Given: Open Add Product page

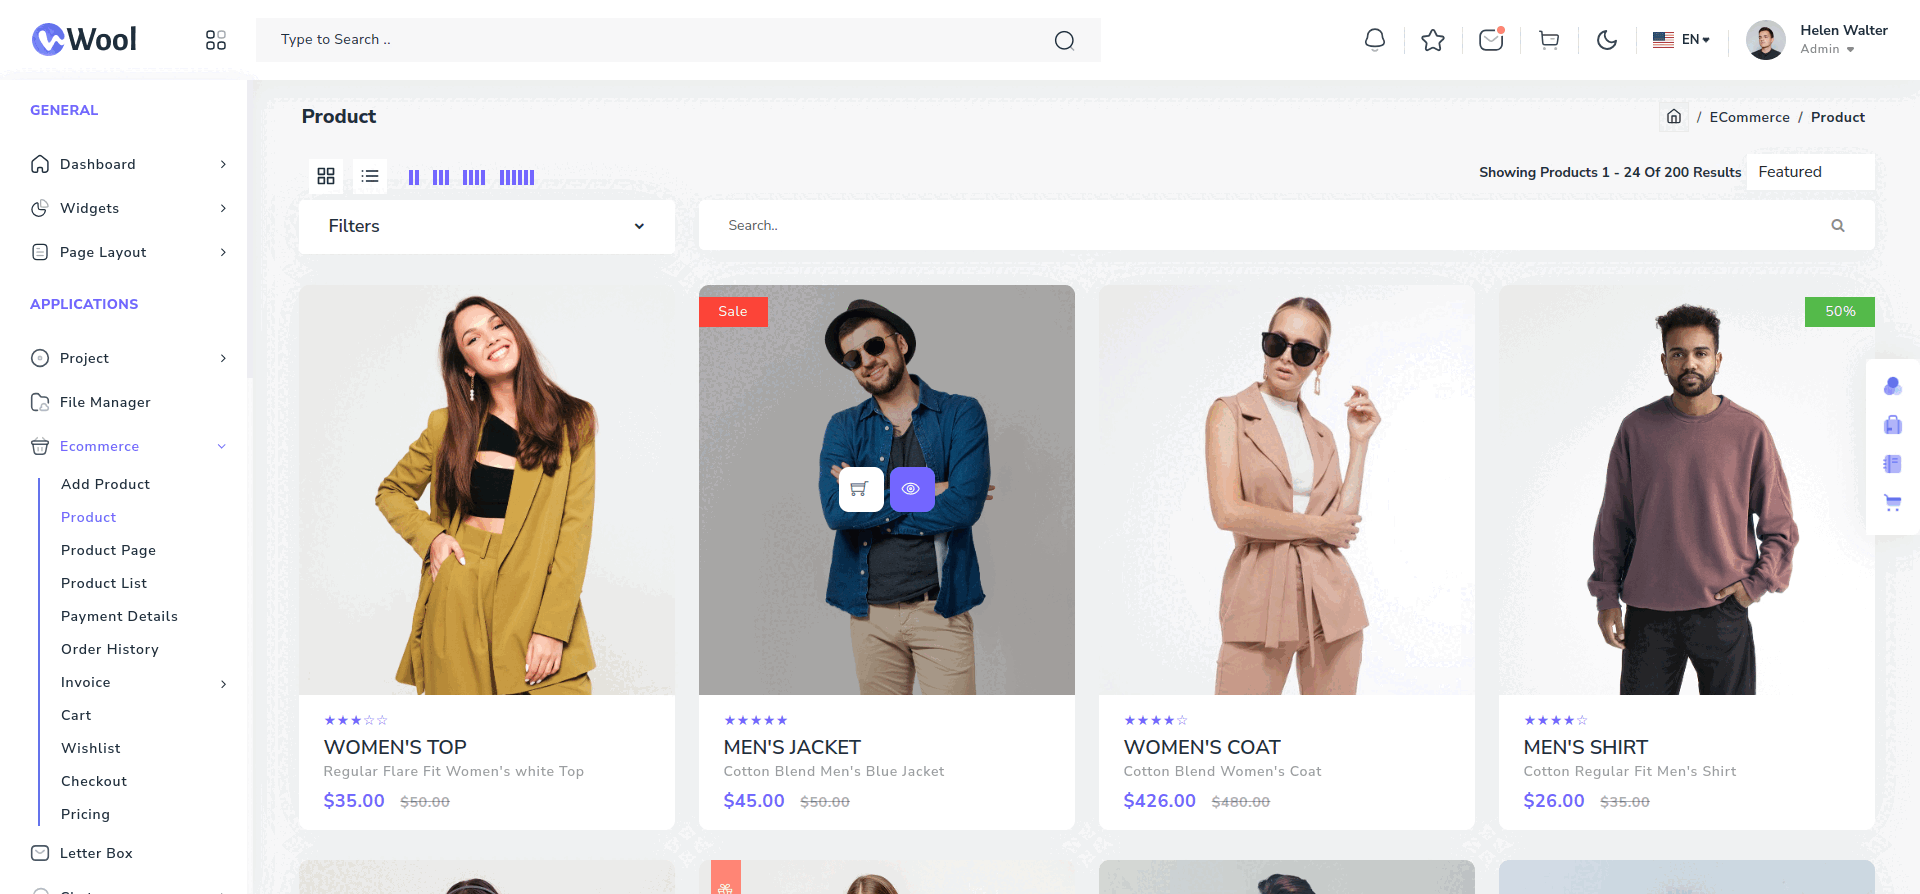Looking at the screenshot, I should (x=105, y=484).
